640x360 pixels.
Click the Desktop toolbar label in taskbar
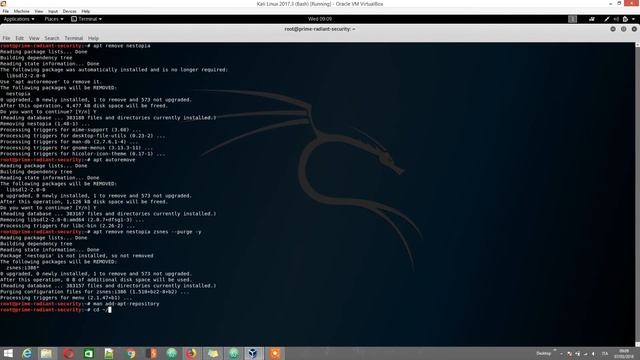[x=544, y=353]
